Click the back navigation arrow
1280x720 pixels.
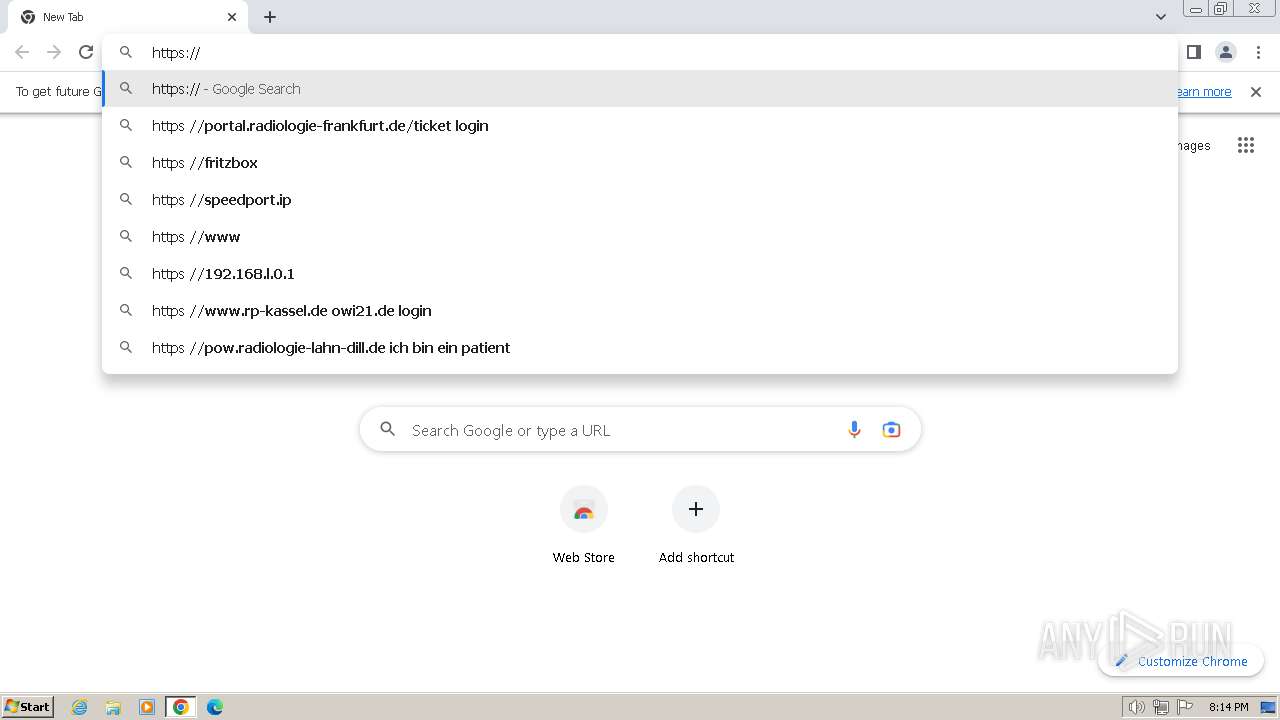(22, 52)
